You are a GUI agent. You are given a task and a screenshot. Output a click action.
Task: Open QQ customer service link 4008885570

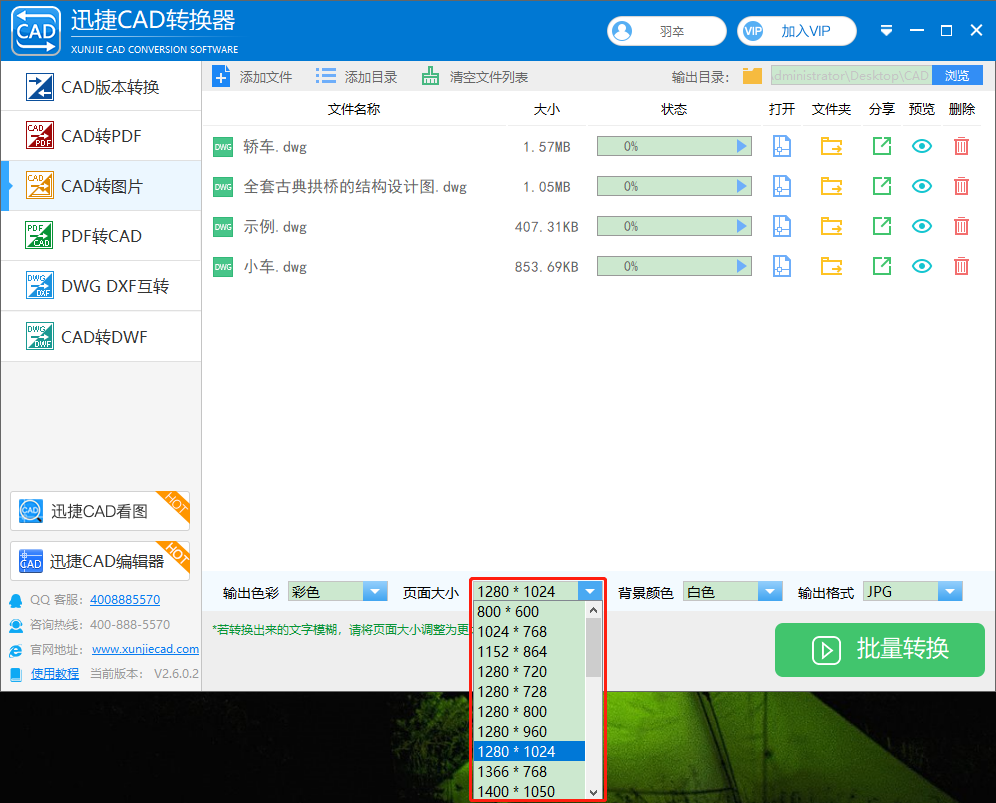[125, 600]
